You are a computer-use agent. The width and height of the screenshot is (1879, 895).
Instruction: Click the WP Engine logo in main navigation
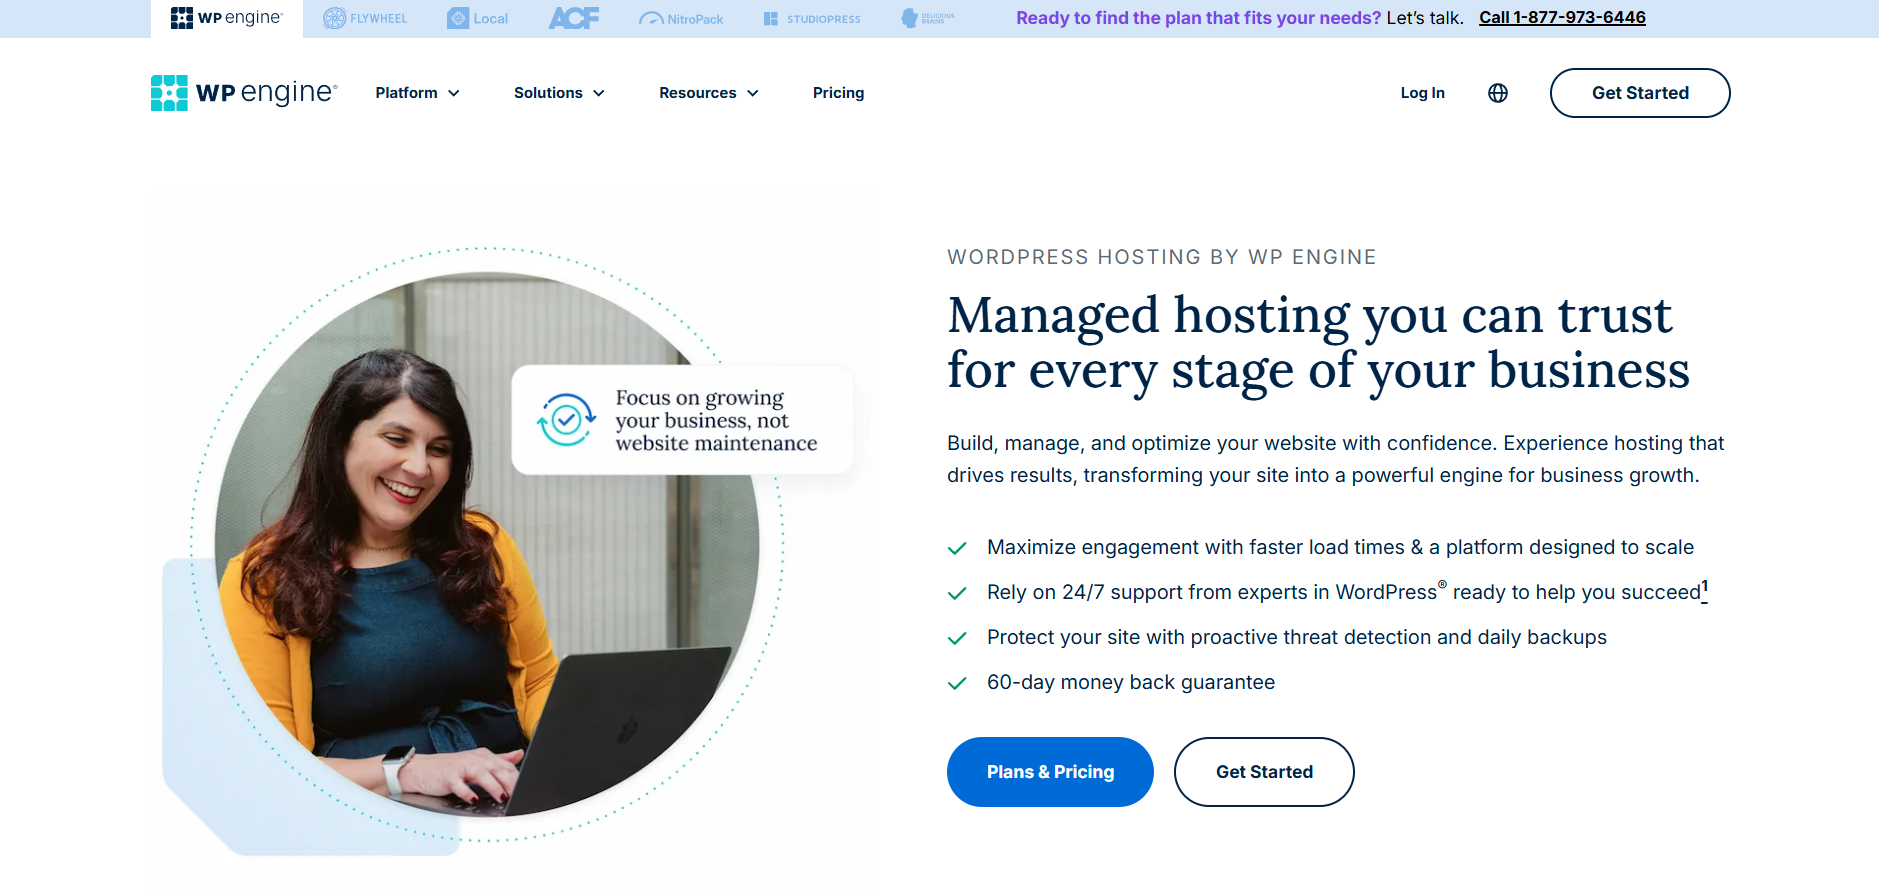click(244, 93)
